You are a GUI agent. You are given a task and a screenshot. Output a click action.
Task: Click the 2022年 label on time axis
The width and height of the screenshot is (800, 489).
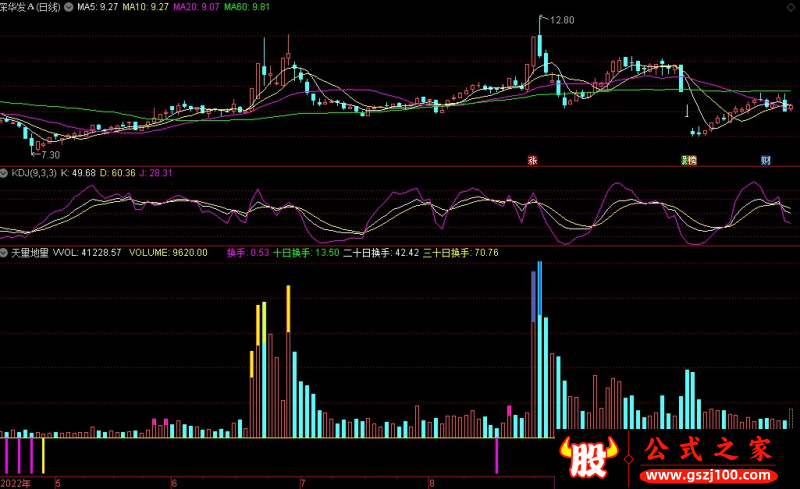click(15, 483)
